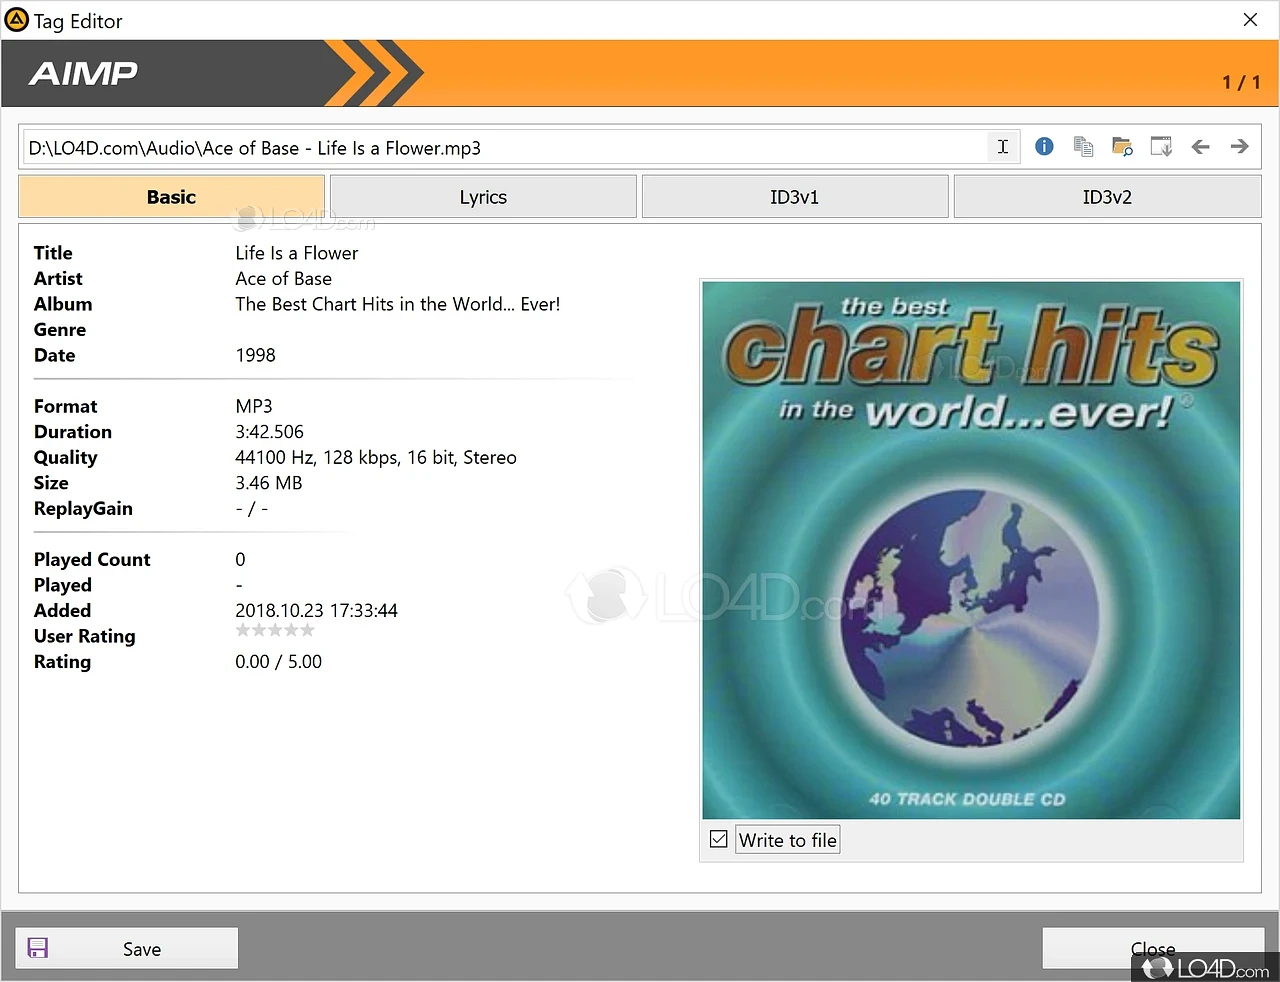
Task: Click the duration value 3:42.506
Action: 270,432
